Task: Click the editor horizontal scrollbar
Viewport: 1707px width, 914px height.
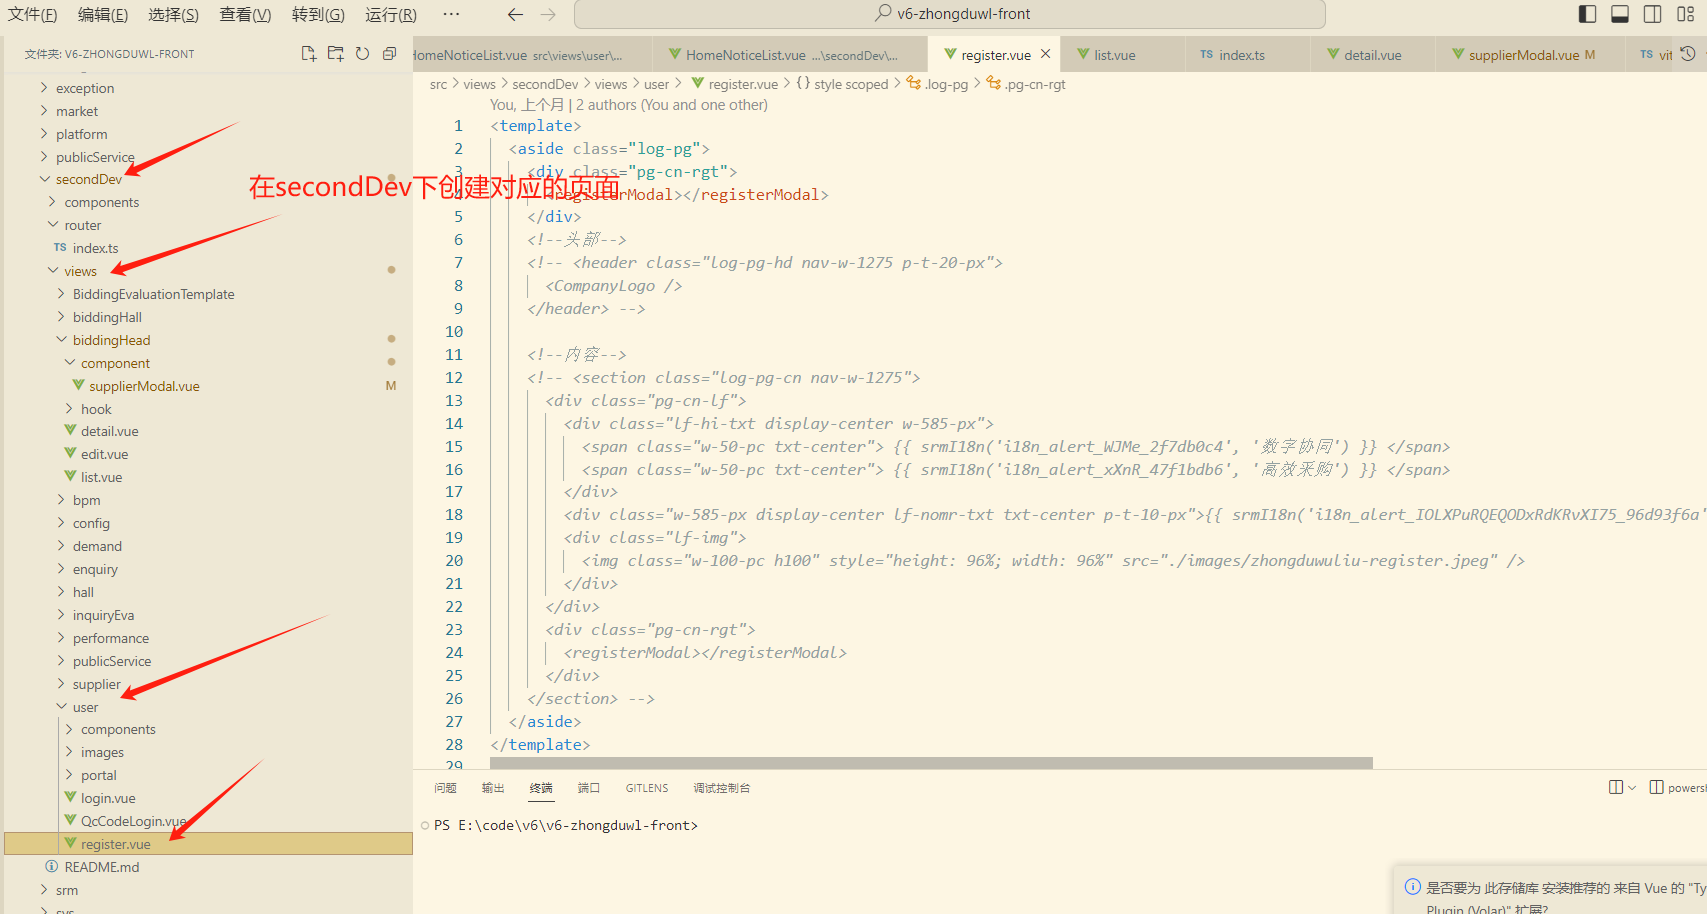Action: tap(931, 763)
